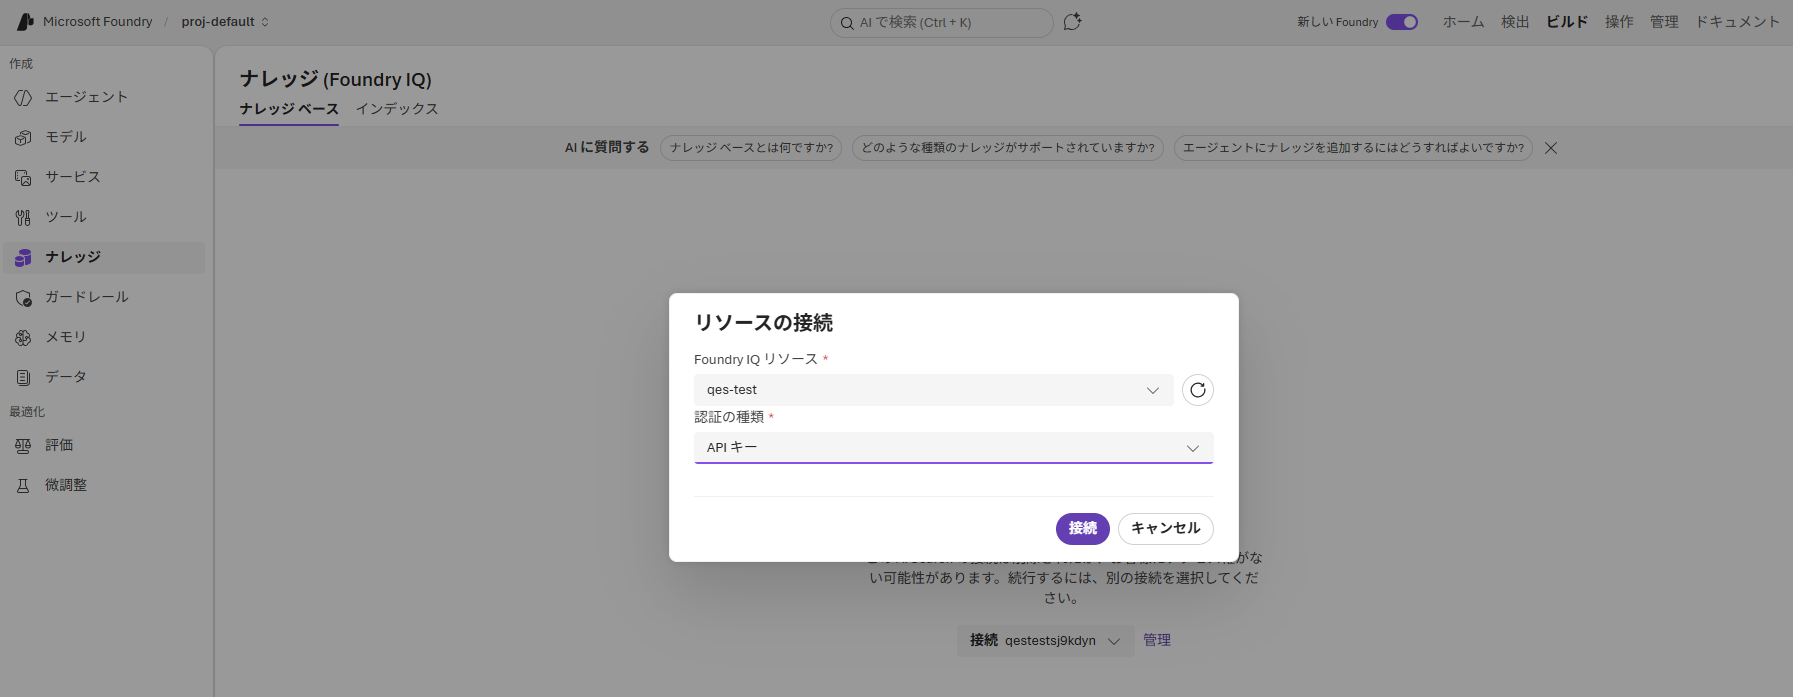
Task: Focus the AI で検索 search field
Action: [942, 23]
